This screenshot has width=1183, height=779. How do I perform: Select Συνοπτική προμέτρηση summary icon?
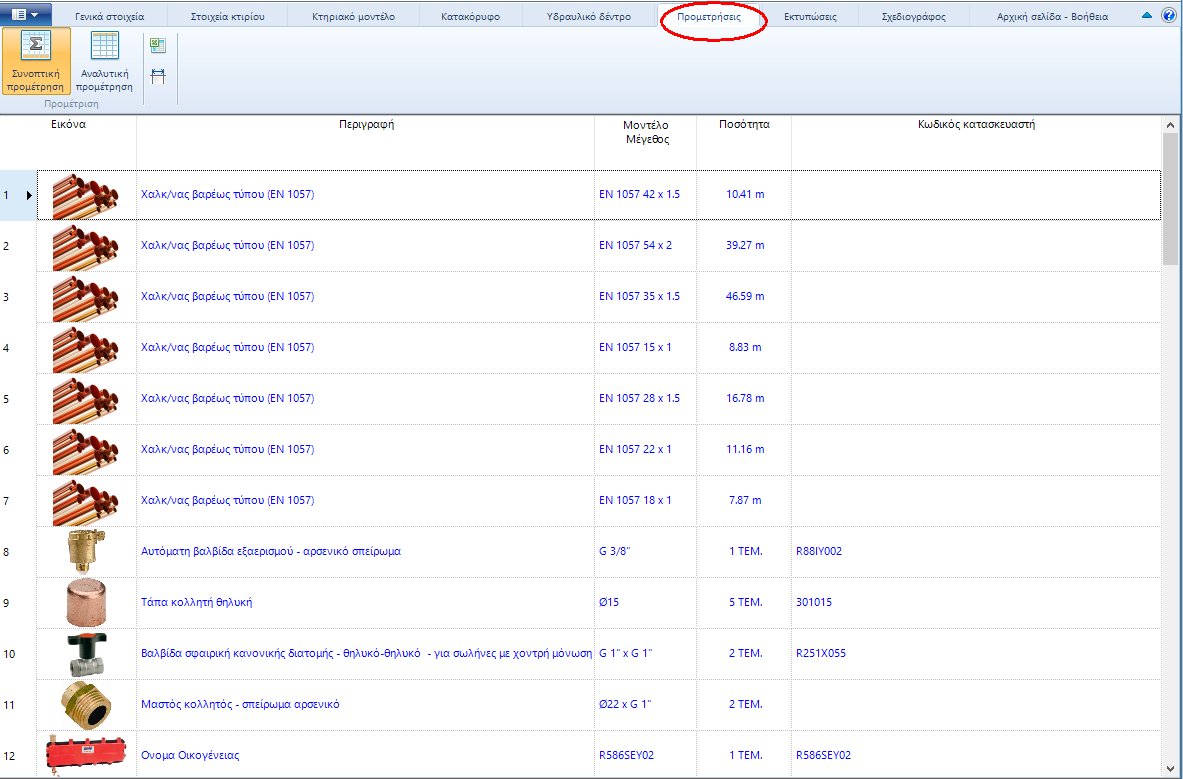36,61
